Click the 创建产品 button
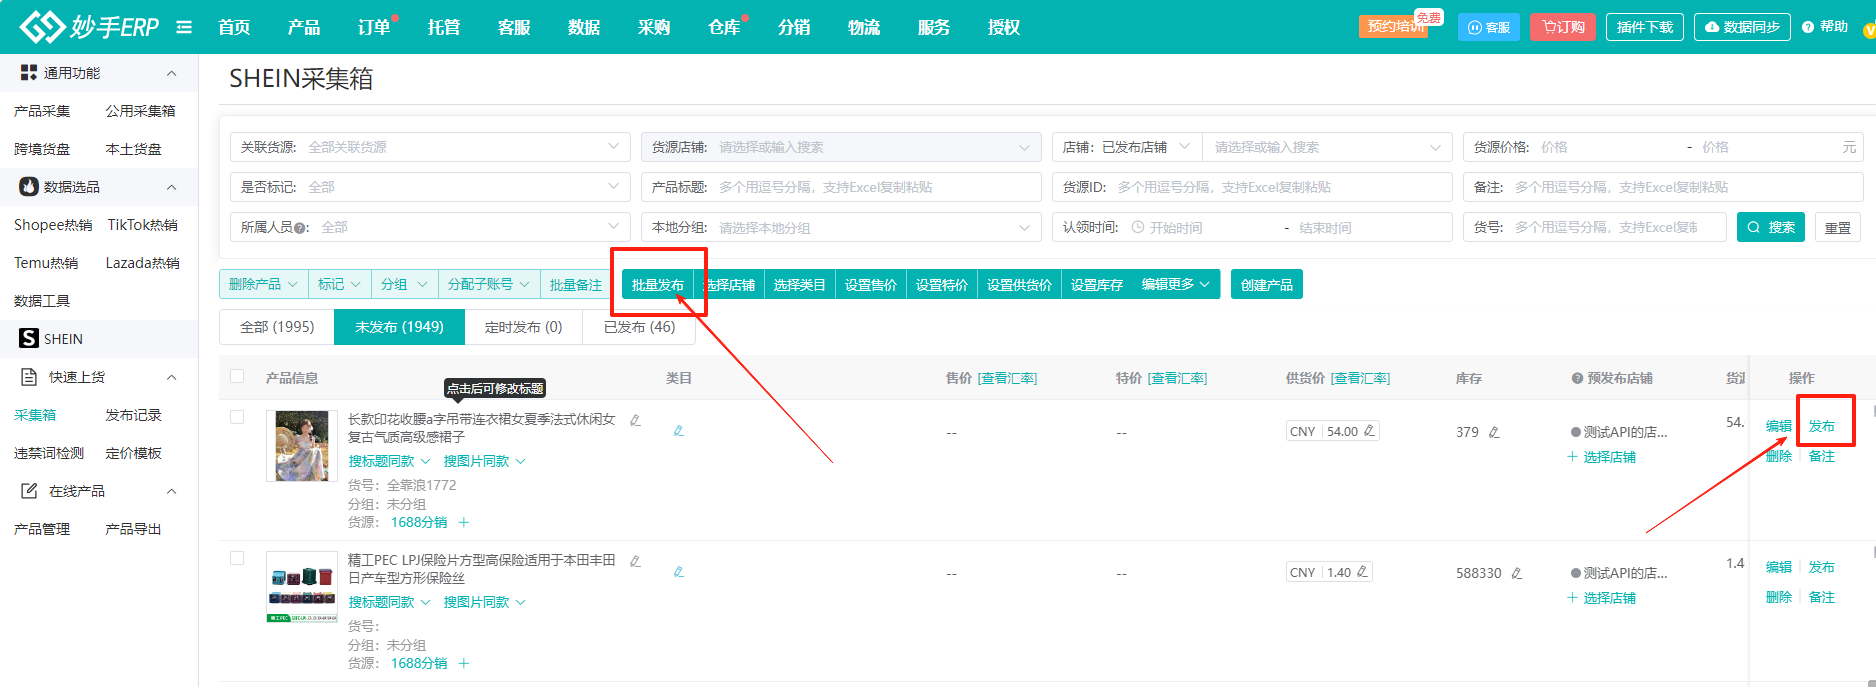The image size is (1876, 687). 1267,285
